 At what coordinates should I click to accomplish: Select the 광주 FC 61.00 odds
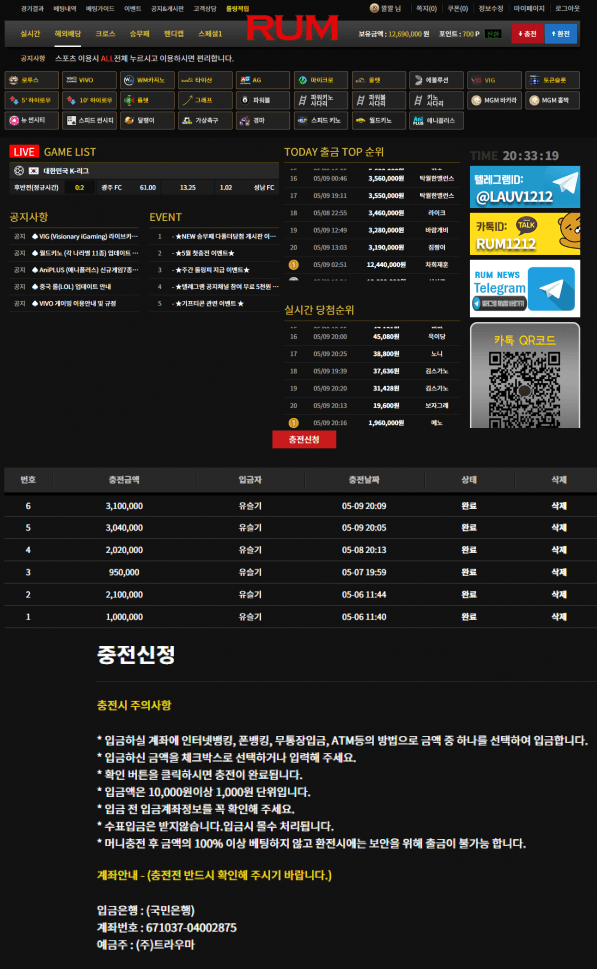(129, 187)
